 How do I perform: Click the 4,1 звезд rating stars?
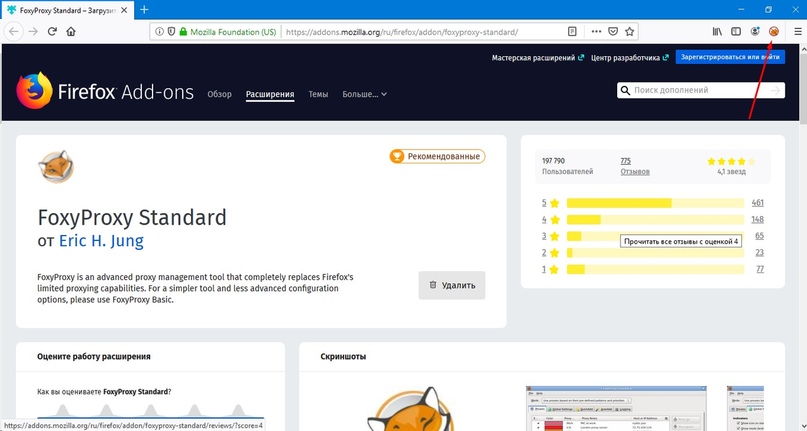click(731, 161)
